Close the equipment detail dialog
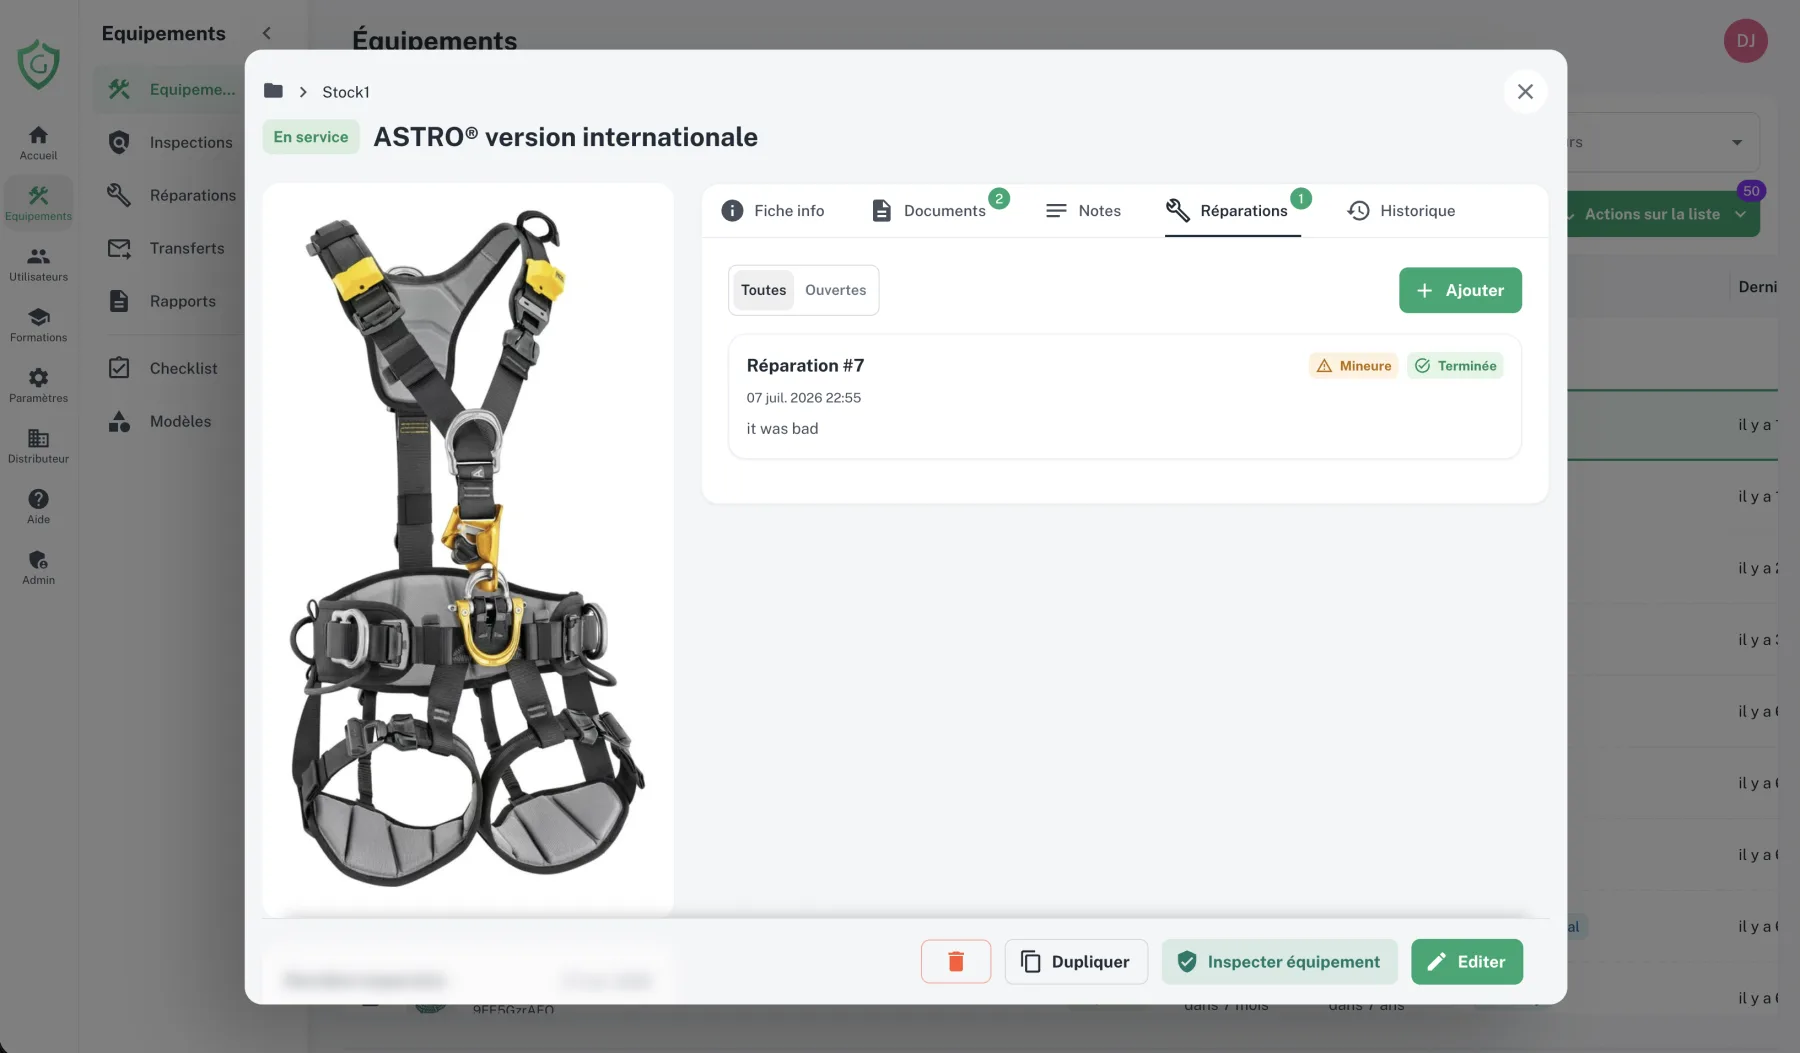This screenshot has height=1053, width=1800. [1525, 92]
